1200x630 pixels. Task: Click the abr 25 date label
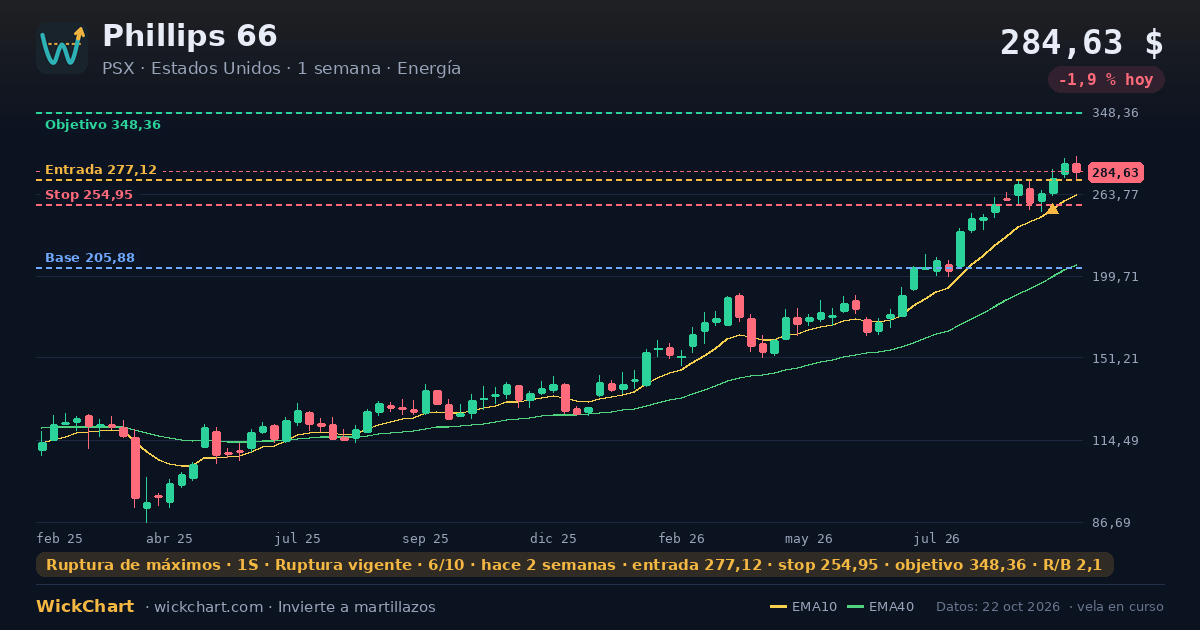[x=170, y=538]
